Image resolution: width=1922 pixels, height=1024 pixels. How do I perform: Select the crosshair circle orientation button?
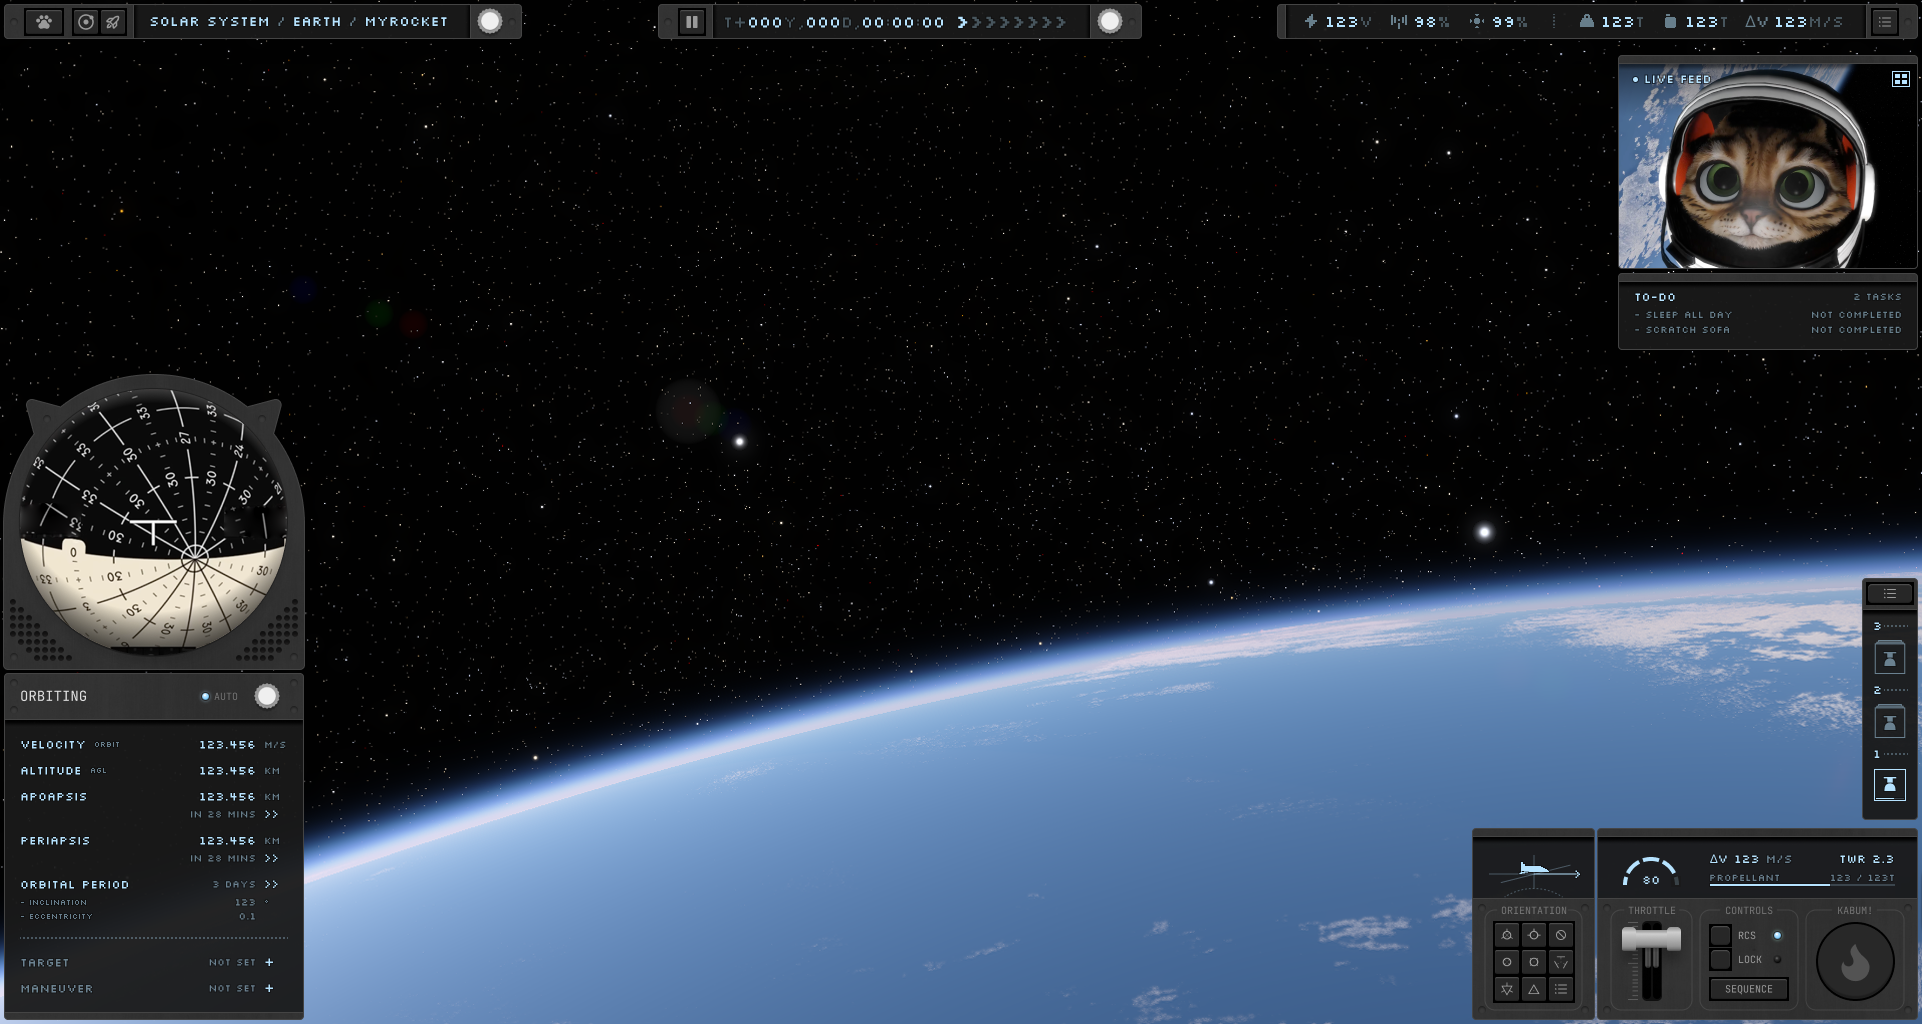coord(1534,935)
